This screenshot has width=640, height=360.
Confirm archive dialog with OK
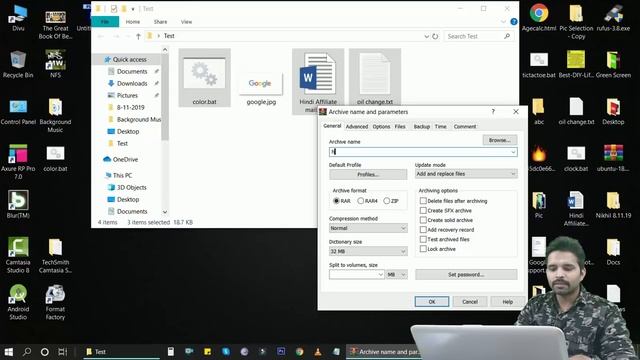click(432, 302)
